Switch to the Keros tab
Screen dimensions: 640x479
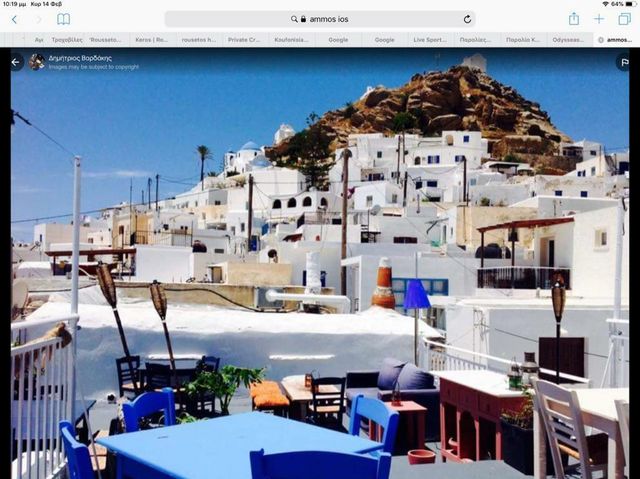(x=151, y=40)
